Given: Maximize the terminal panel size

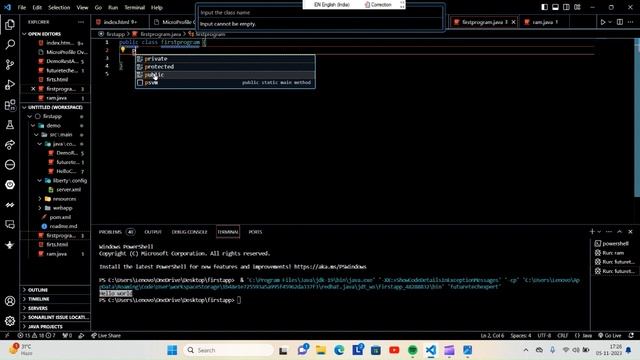Looking at the screenshot, I should [619, 232].
